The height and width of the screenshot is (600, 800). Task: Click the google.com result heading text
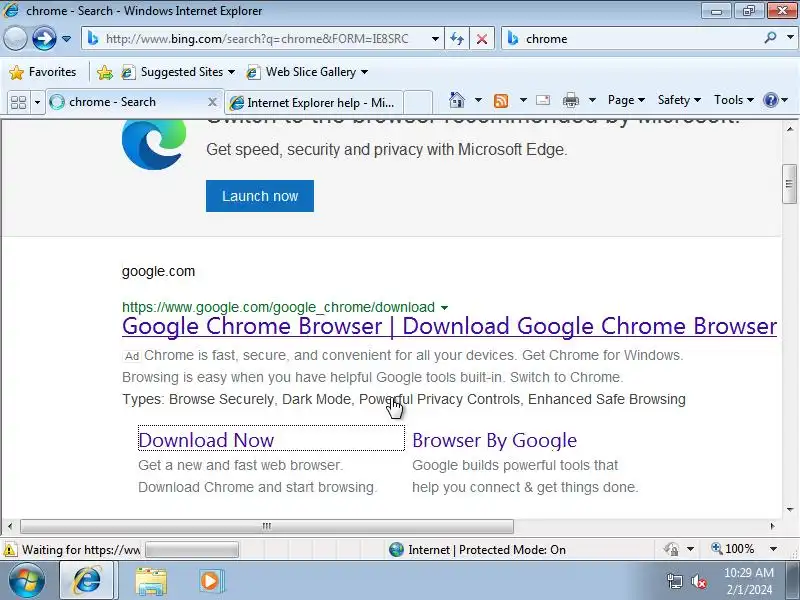(x=158, y=271)
